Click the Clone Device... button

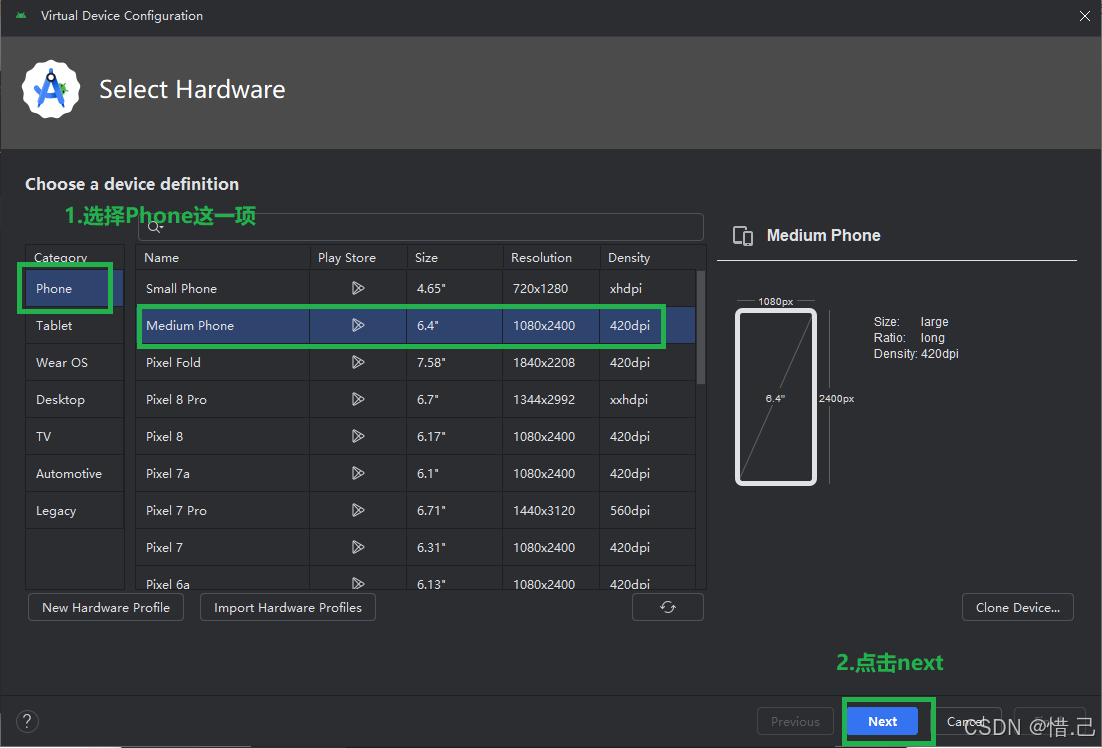1018,607
